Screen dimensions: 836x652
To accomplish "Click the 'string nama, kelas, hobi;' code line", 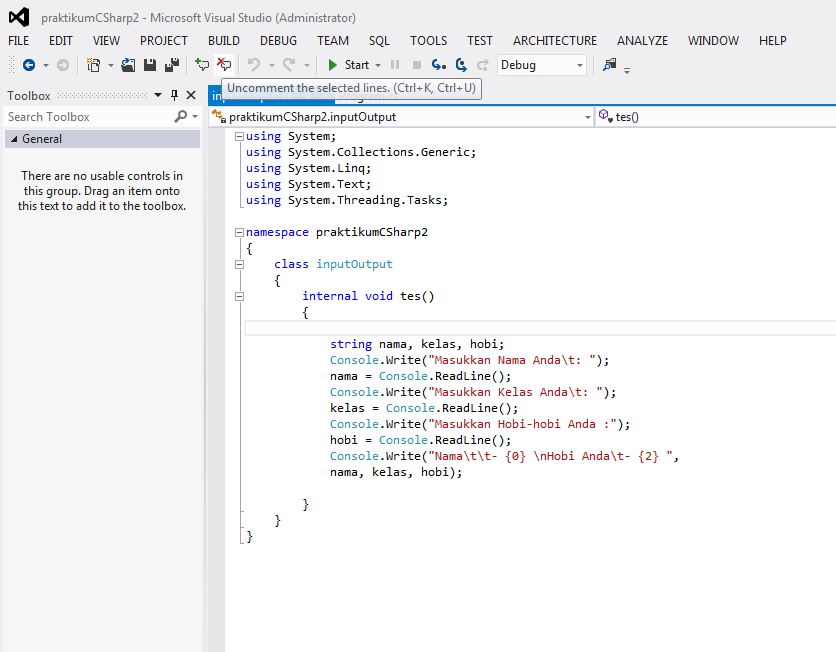I will pos(416,344).
